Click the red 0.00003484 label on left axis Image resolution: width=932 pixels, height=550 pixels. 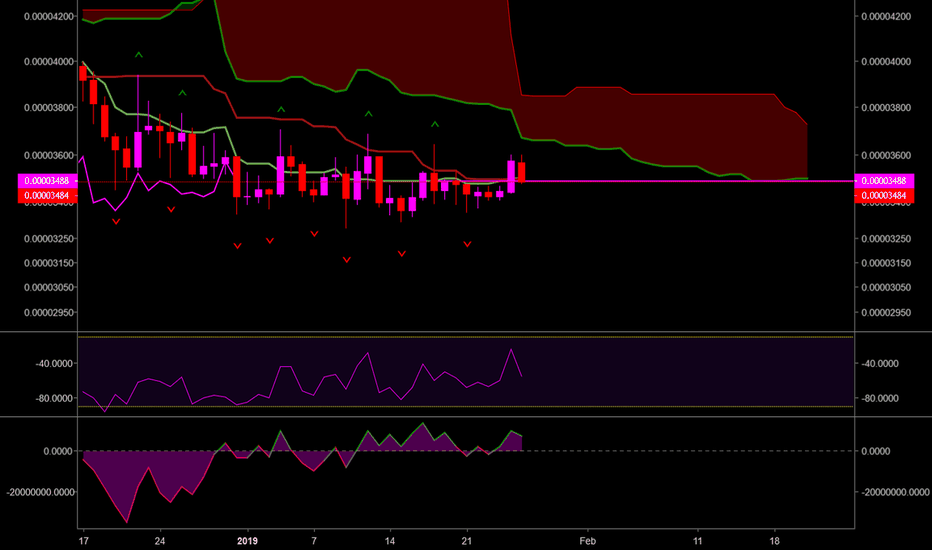pos(48,196)
